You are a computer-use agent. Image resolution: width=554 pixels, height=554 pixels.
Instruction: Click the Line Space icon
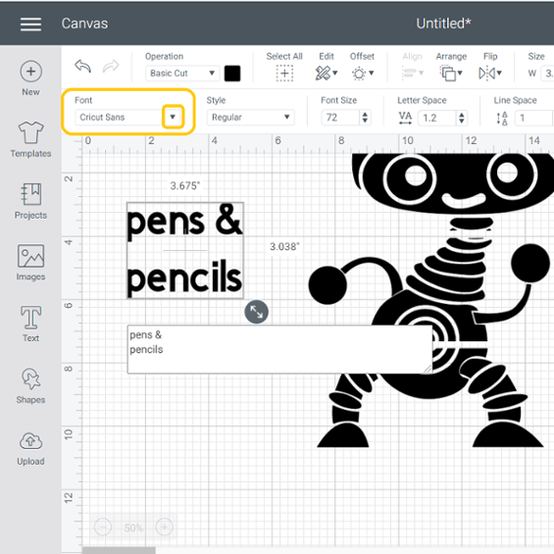[x=502, y=118]
